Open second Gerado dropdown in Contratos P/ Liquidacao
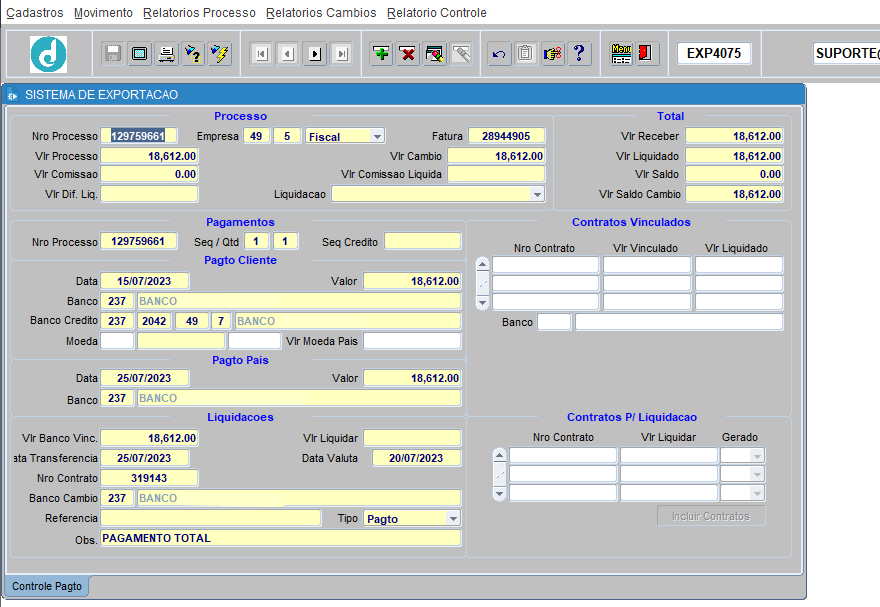 (x=757, y=475)
